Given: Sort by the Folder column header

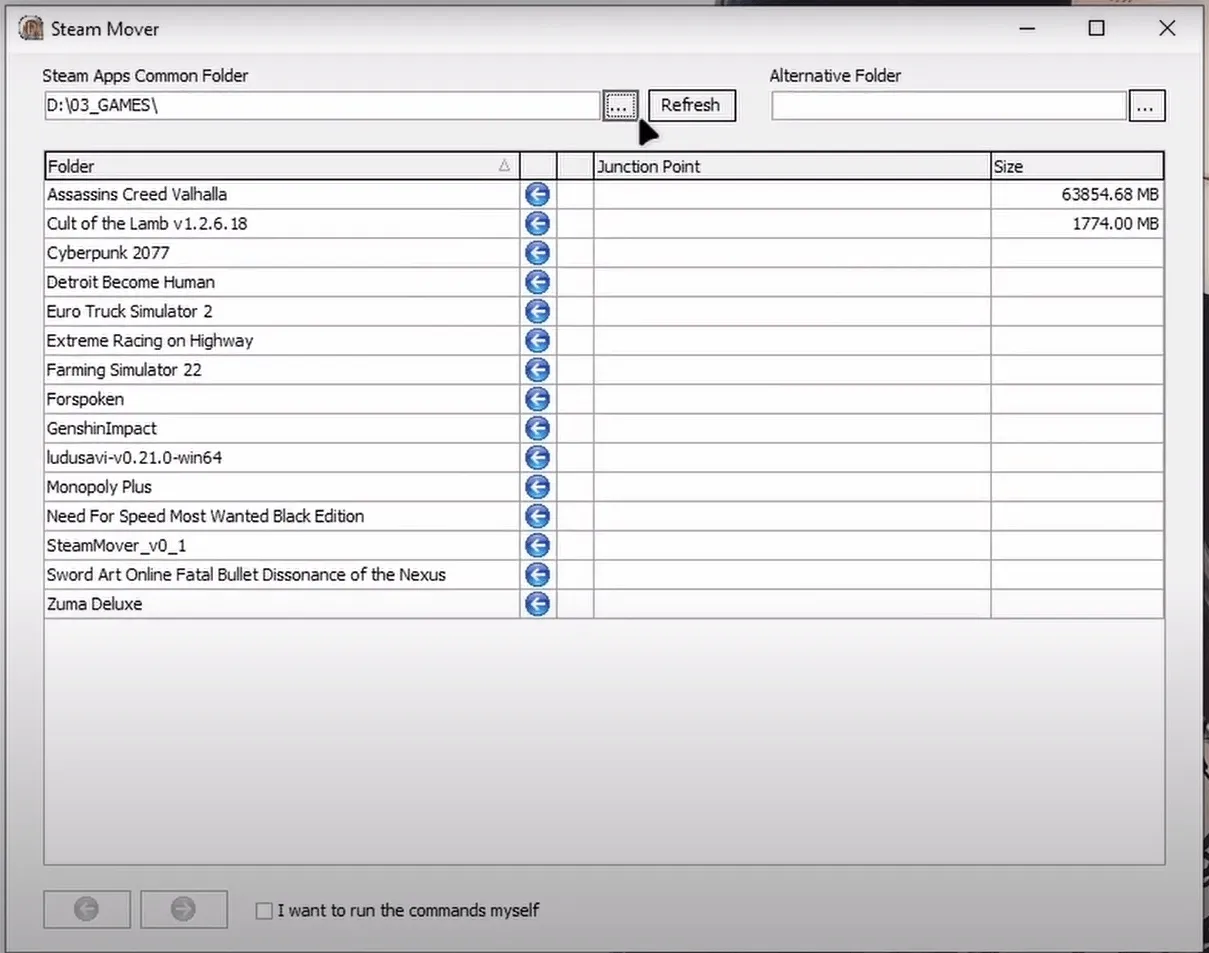Looking at the screenshot, I should (282, 166).
